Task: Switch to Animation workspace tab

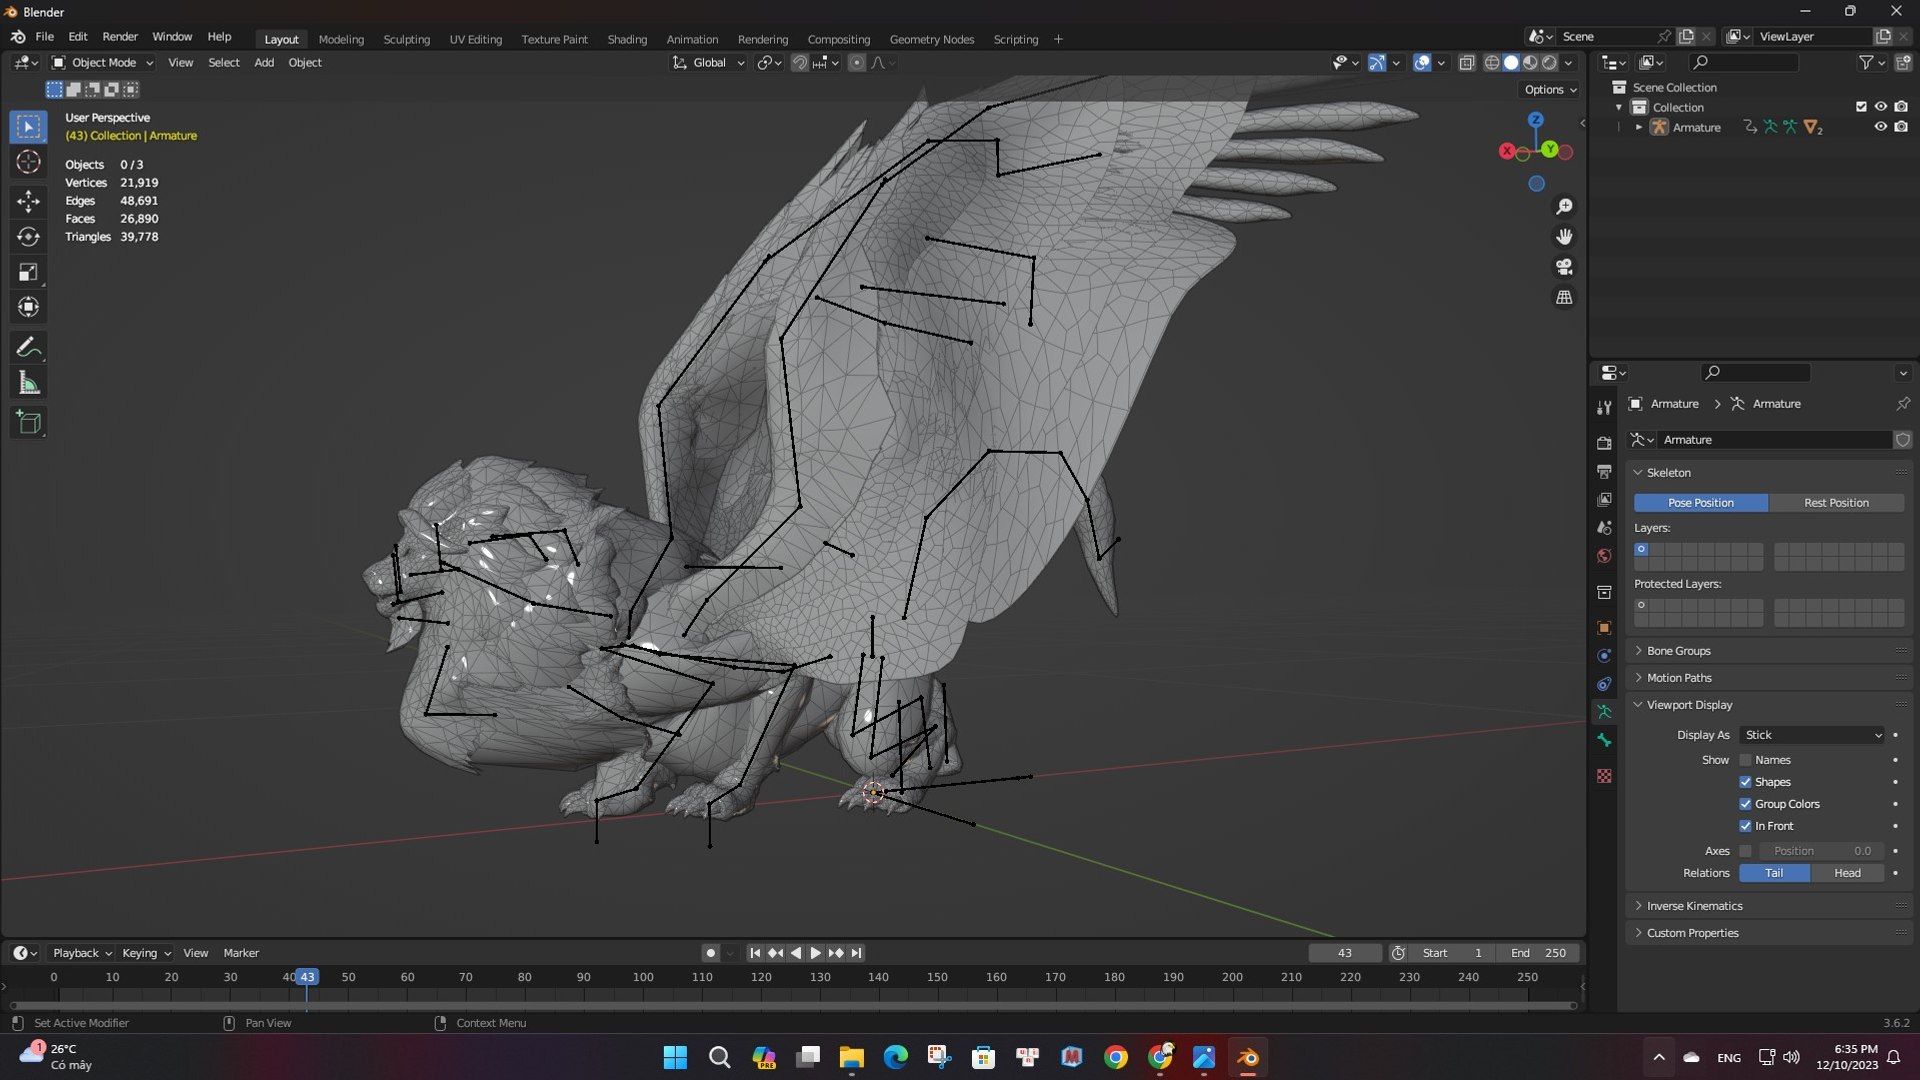Action: coord(692,39)
